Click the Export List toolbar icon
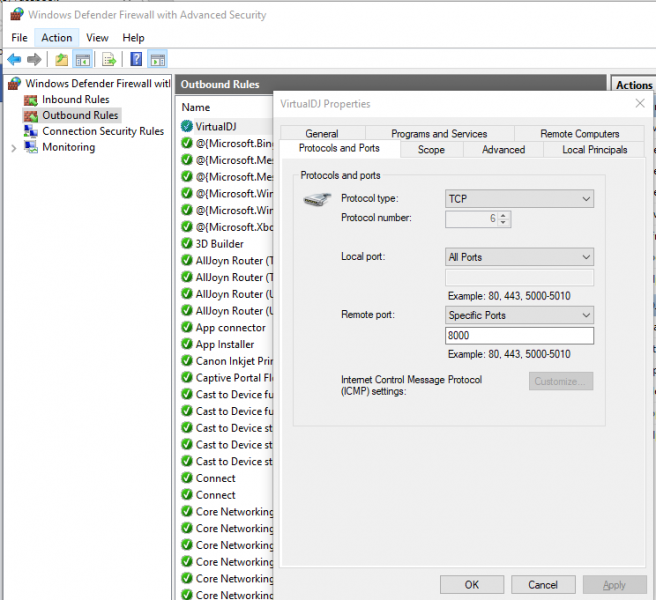The width and height of the screenshot is (656, 600). coord(109,59)
